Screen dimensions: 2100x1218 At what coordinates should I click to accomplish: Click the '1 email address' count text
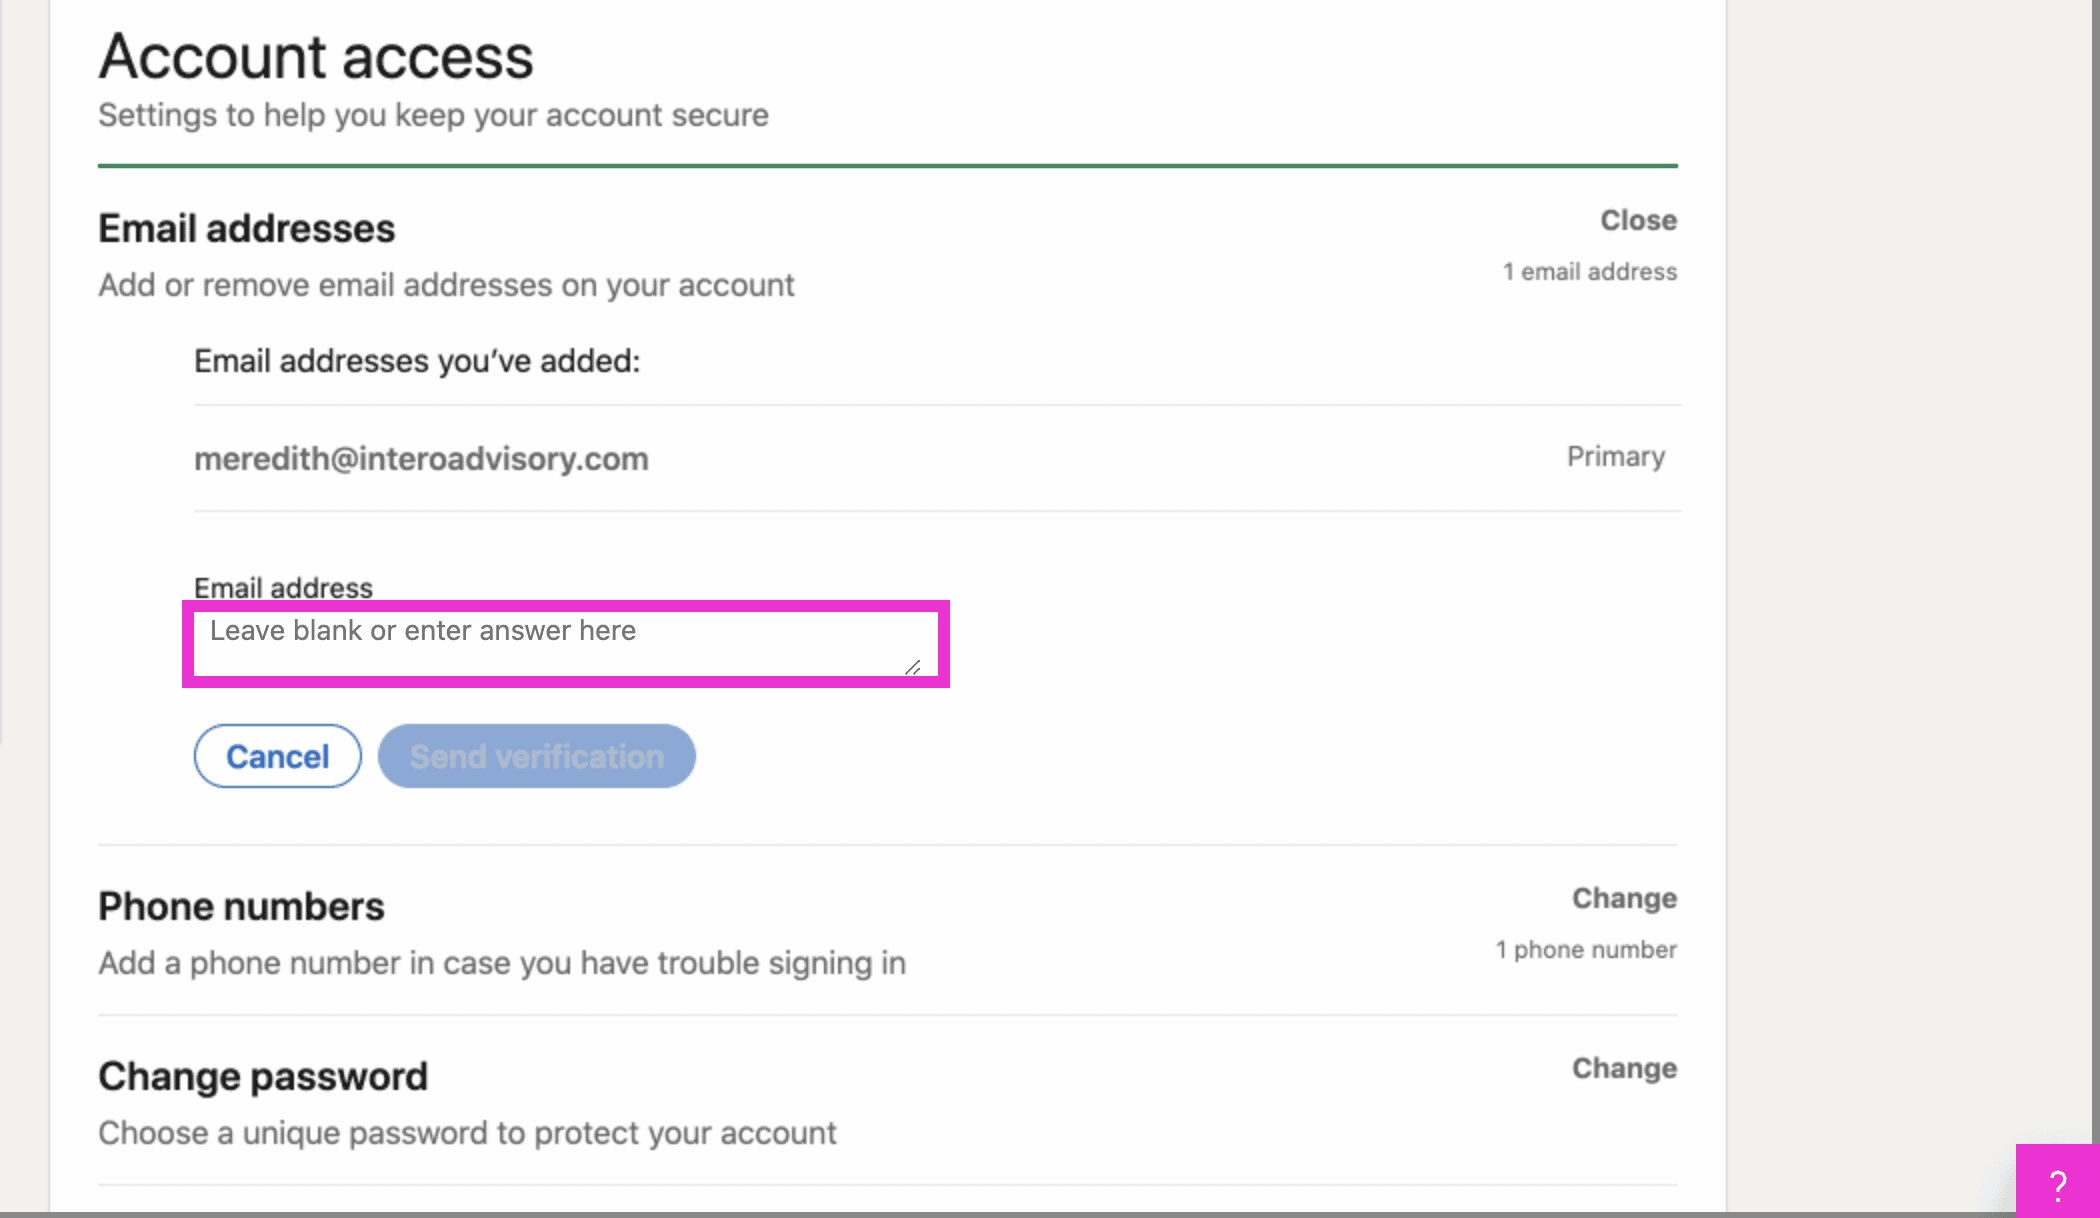(x=1590, y=272)
